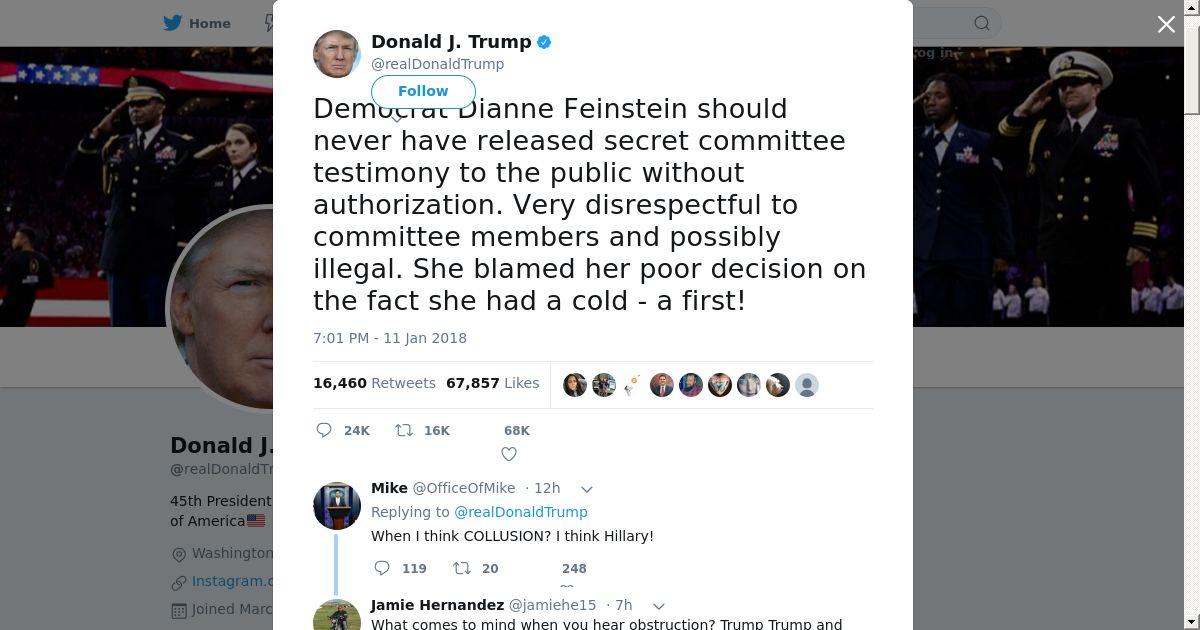Image resolution: width=1200 pixels, height=630 pixels.
Task: Click the reply bubble icon showing 24K
Action: point(324,430)
